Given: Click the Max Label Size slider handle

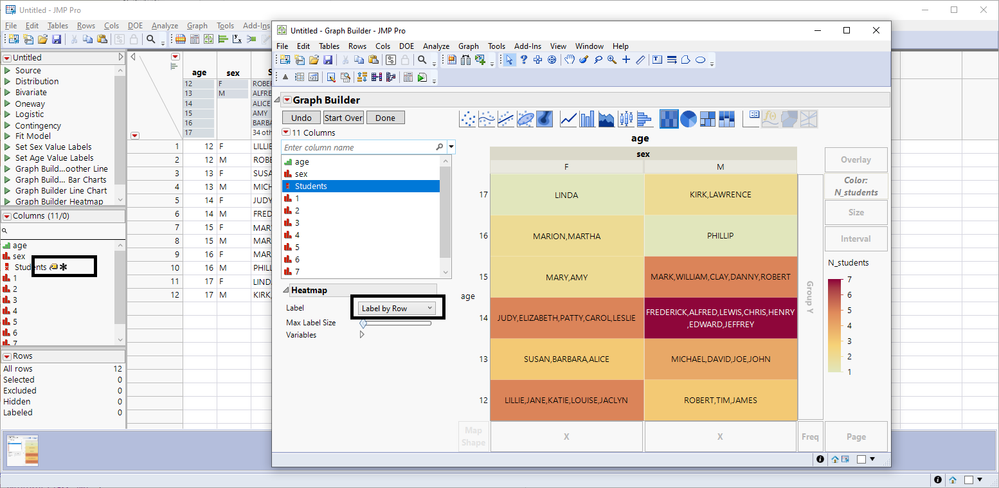Looking at the screenshot, I should (363, 323).
